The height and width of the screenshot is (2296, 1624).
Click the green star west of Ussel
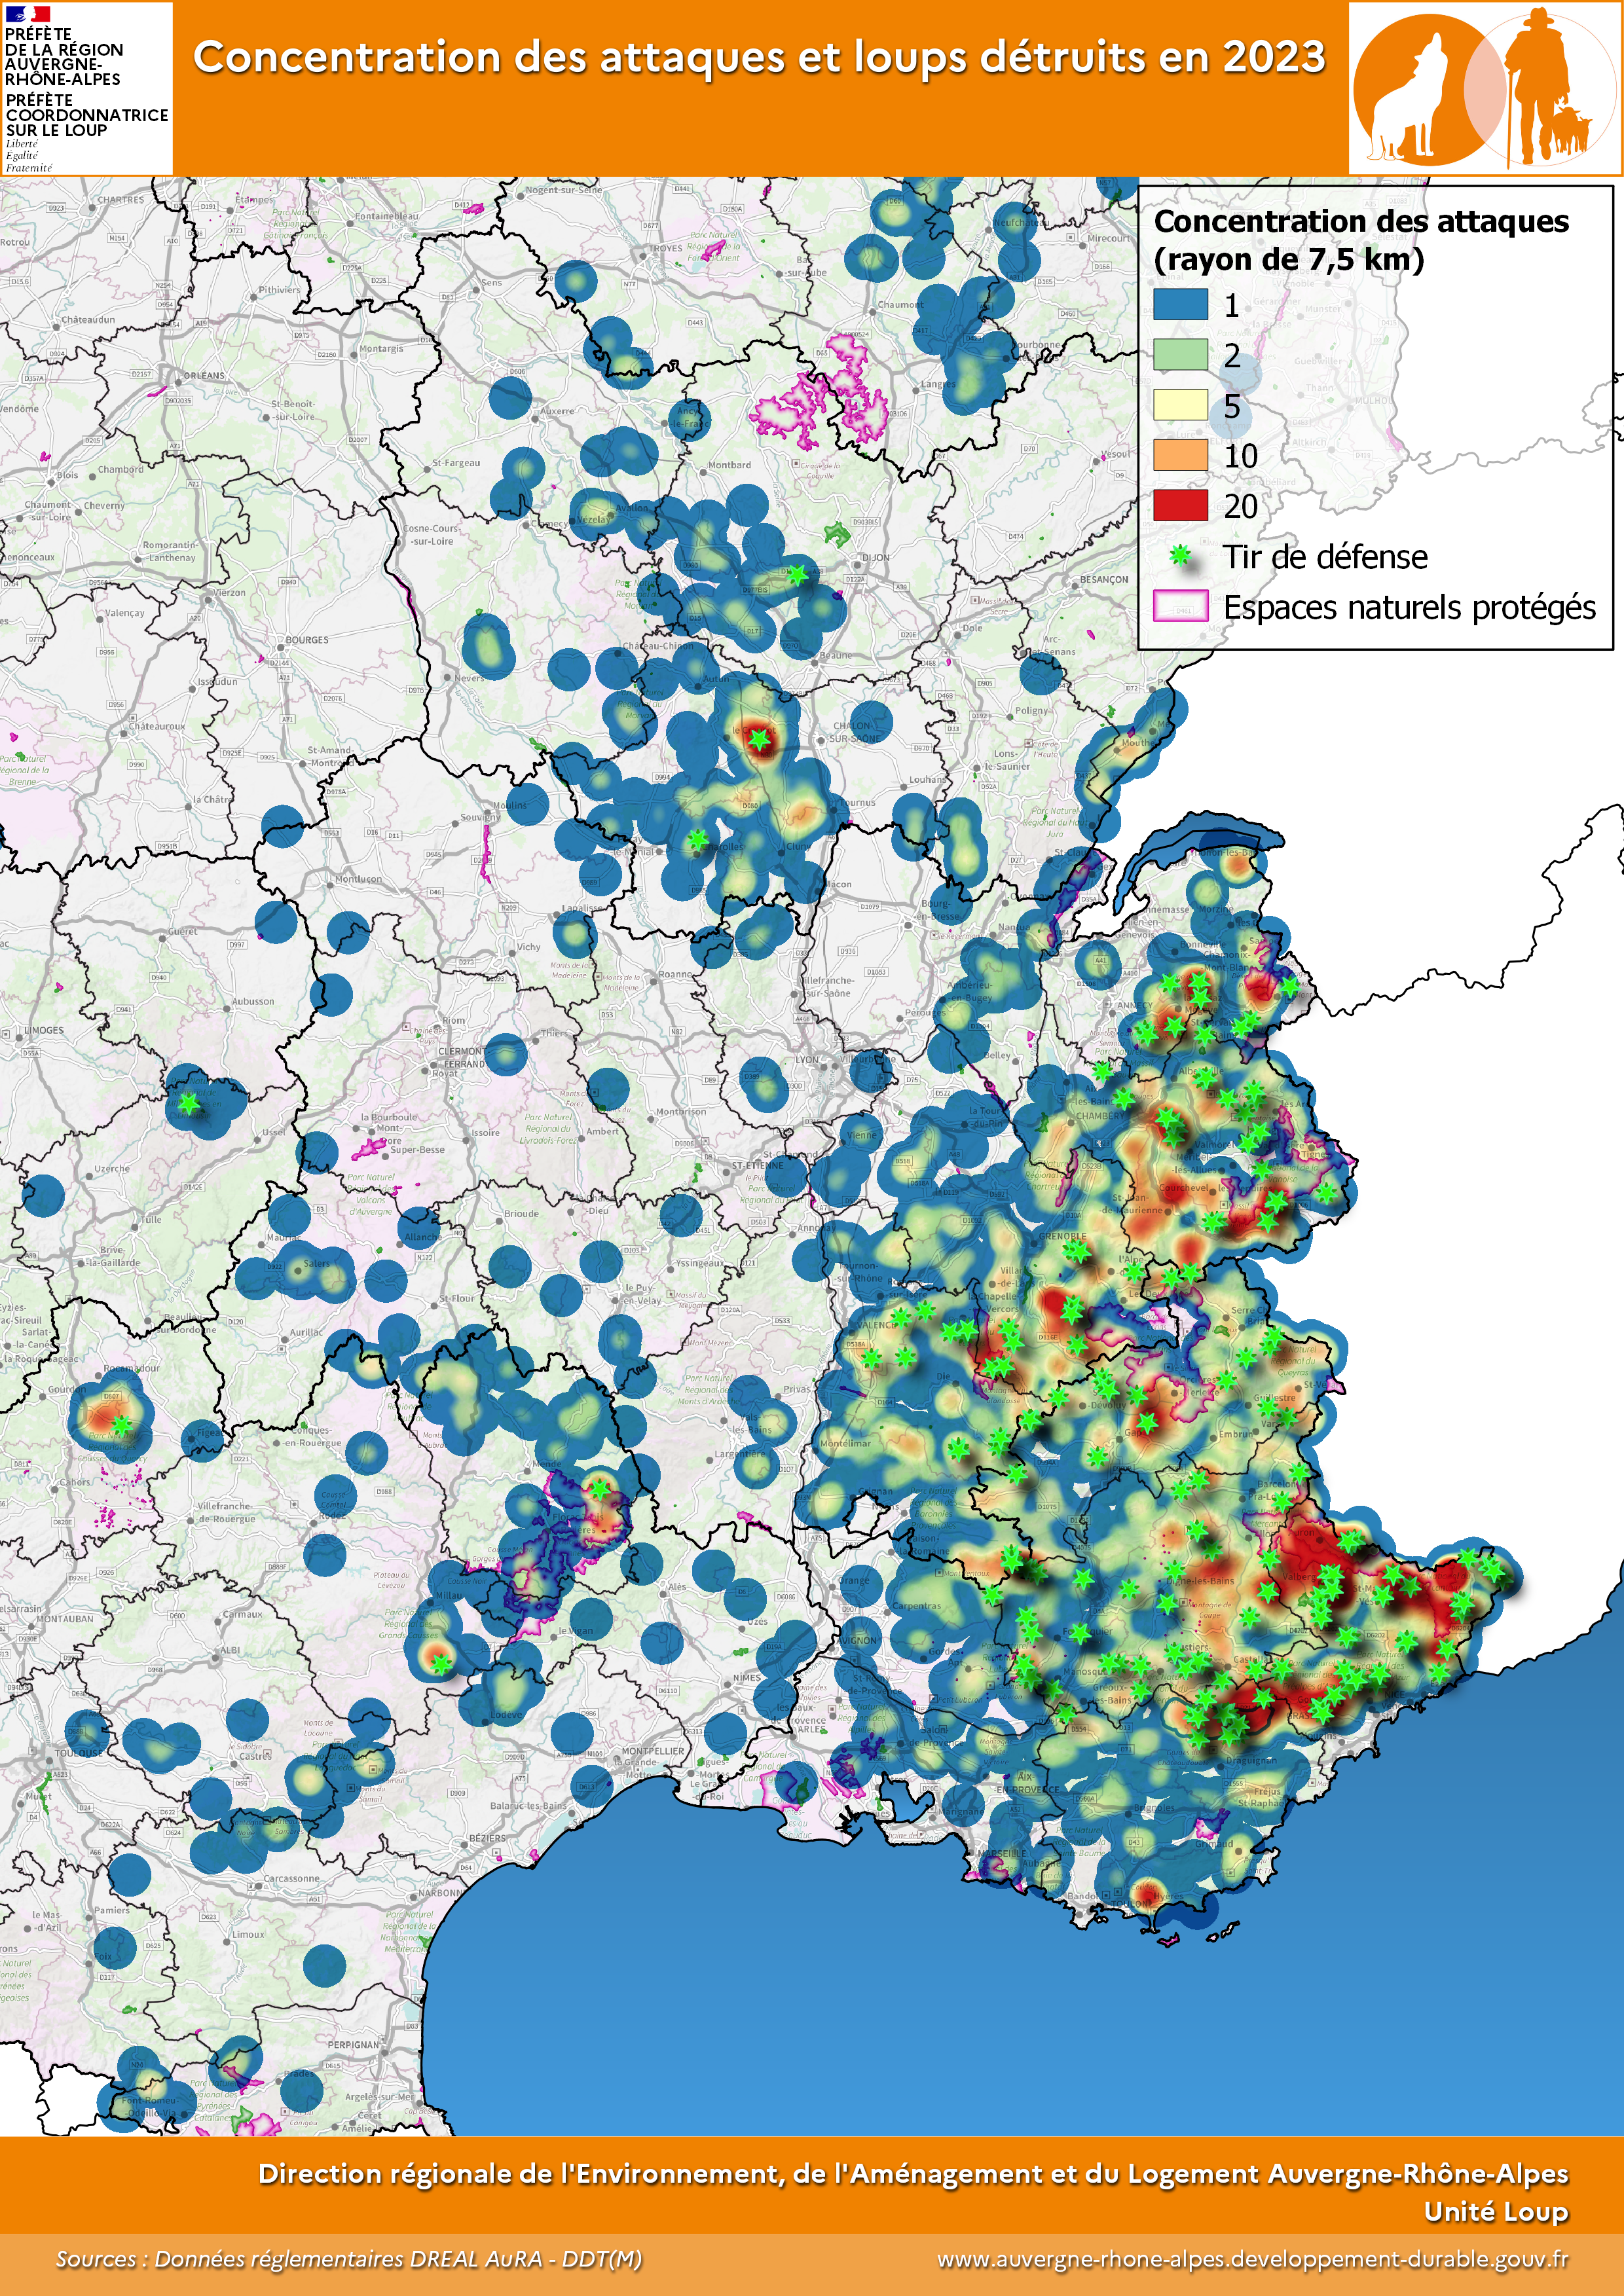pyautogui.click(x=189, y=1104)
